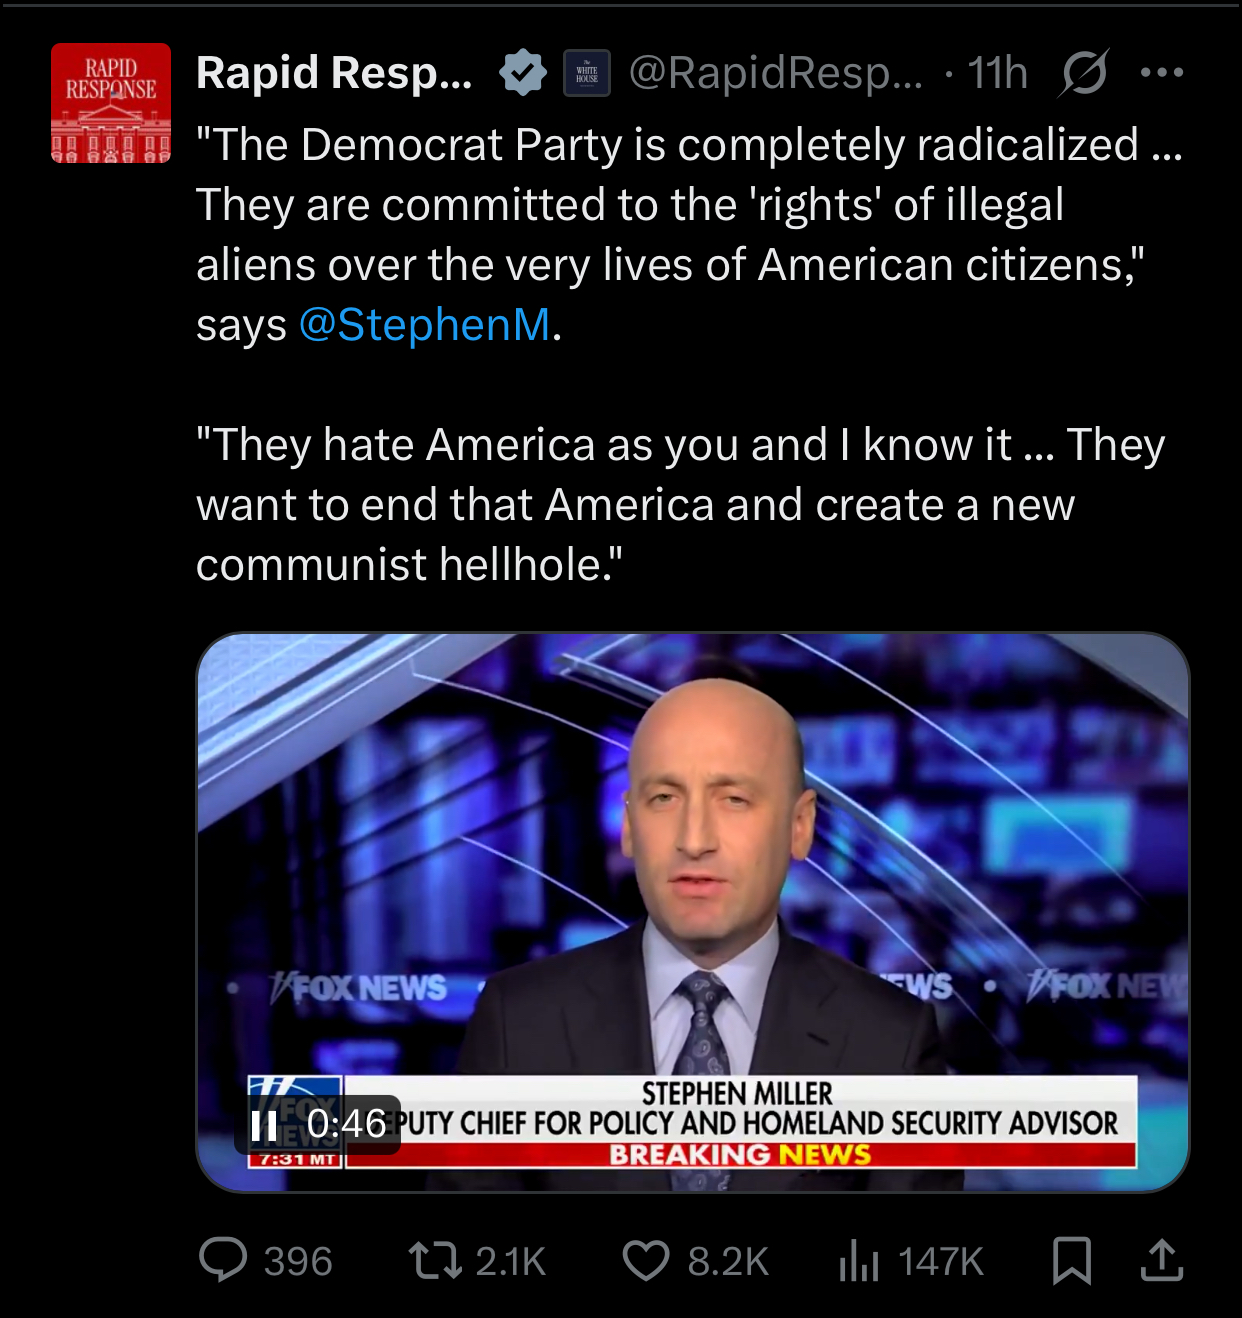Like the post with the heart icon

646,1260
